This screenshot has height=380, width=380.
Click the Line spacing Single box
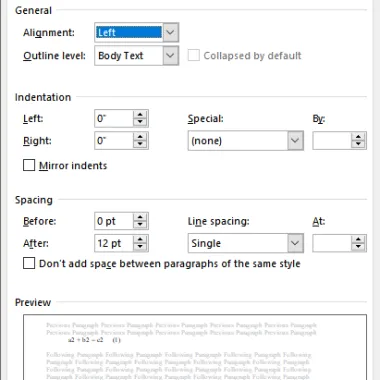pyautogui.click(x=238, y=243)
